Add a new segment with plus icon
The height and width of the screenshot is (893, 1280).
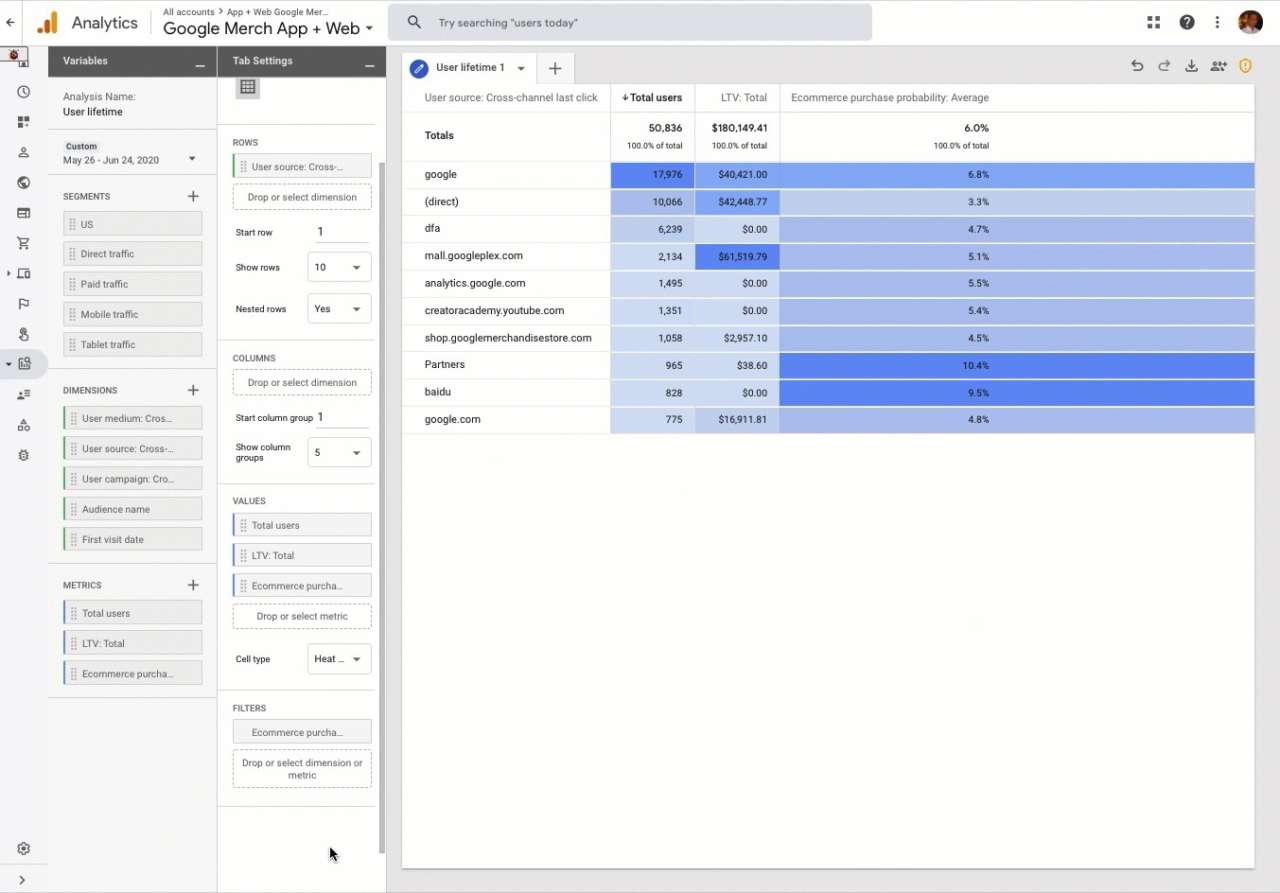click(x=193, y=197)
